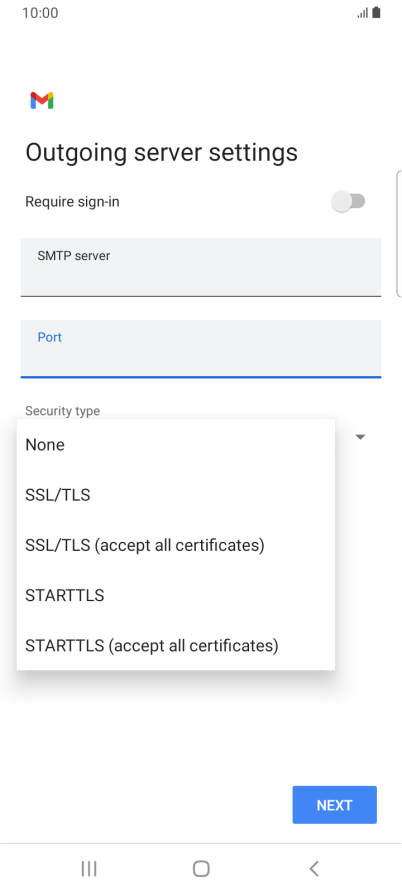Tap the signal strength icon

(363, 13)
